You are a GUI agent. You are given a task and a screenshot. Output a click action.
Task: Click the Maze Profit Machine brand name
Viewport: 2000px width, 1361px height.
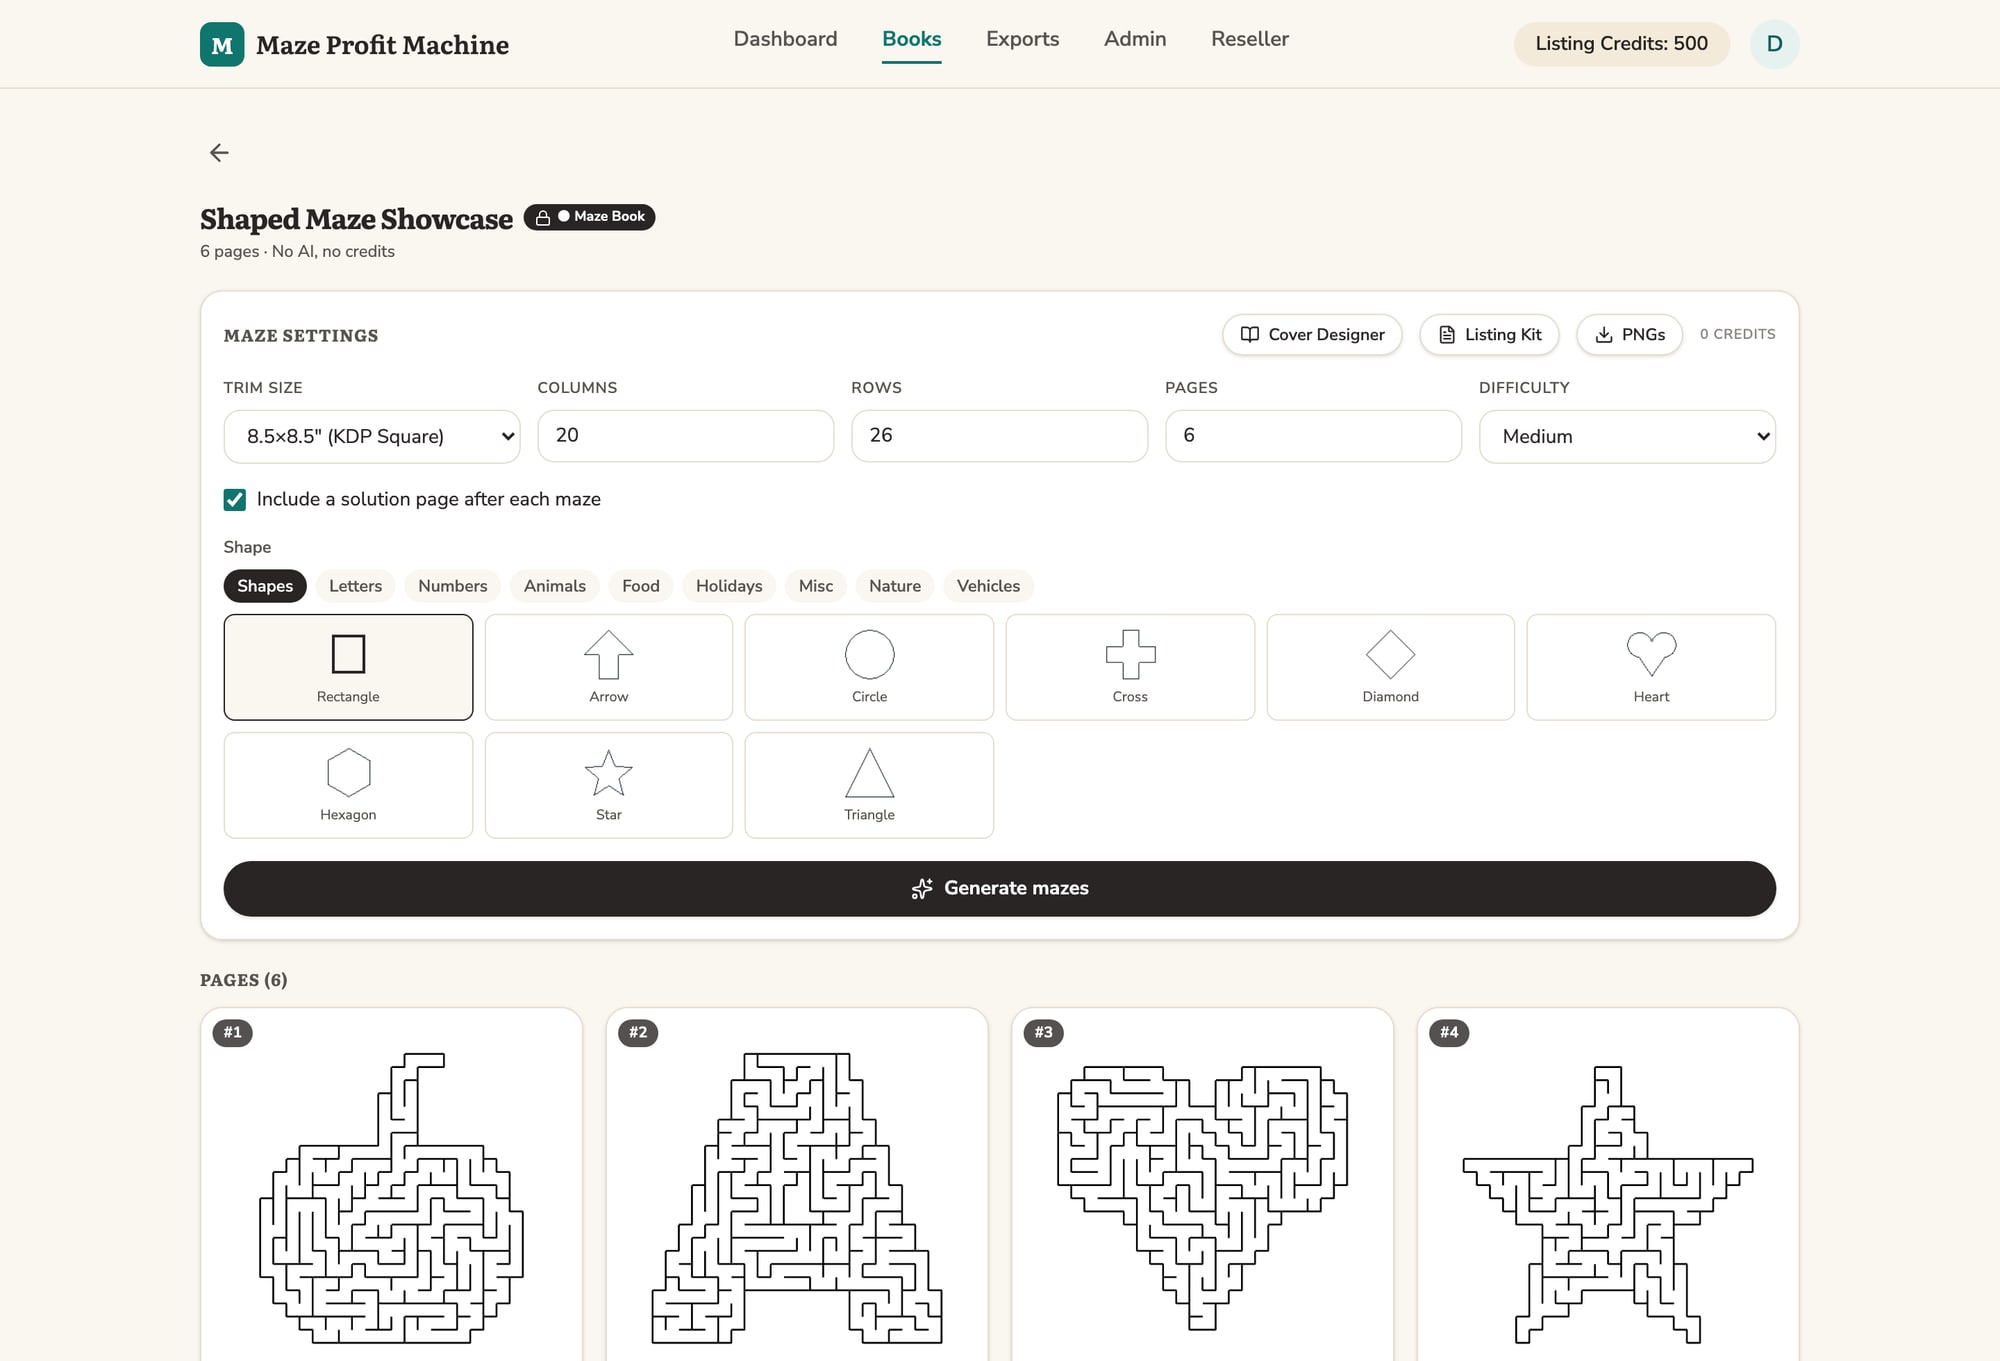(x=382, y=45)
